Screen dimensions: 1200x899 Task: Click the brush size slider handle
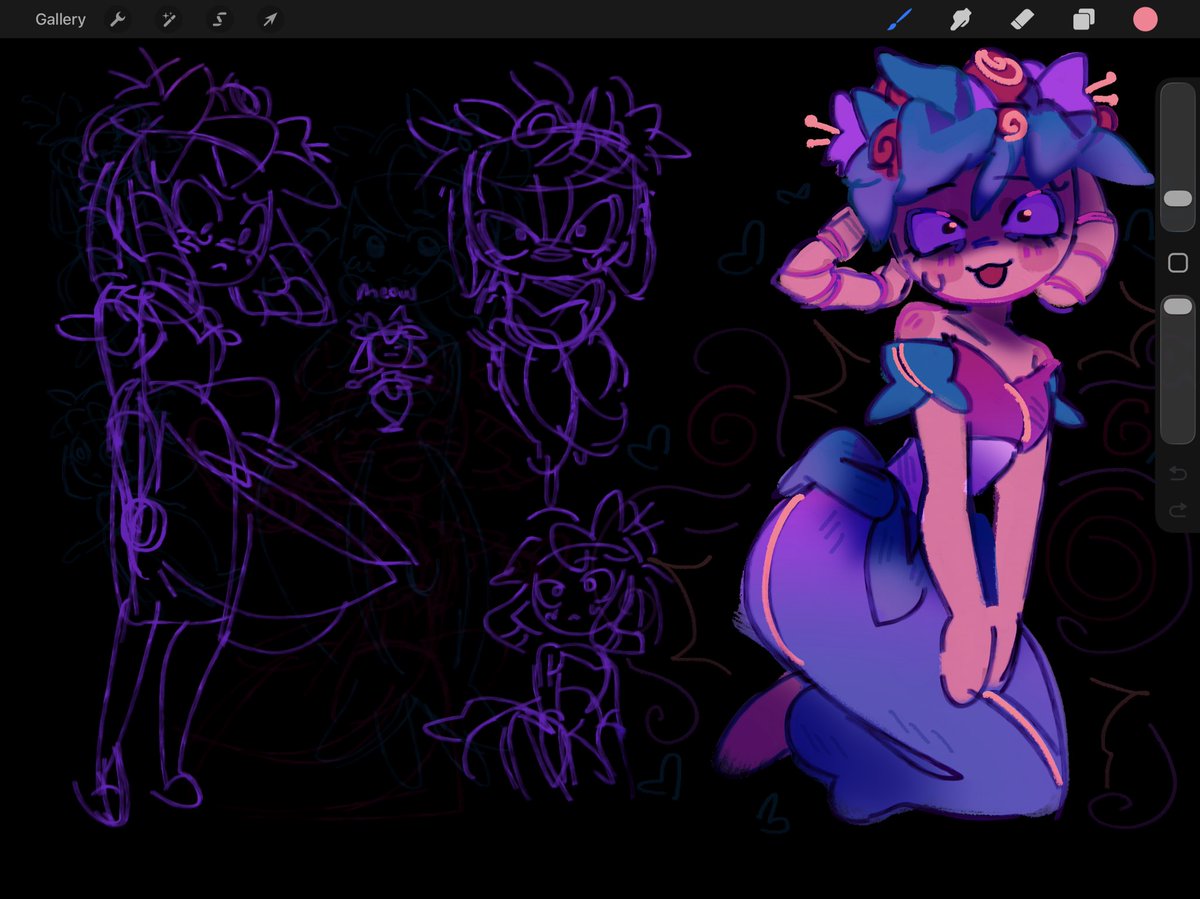click(1177, 199)
